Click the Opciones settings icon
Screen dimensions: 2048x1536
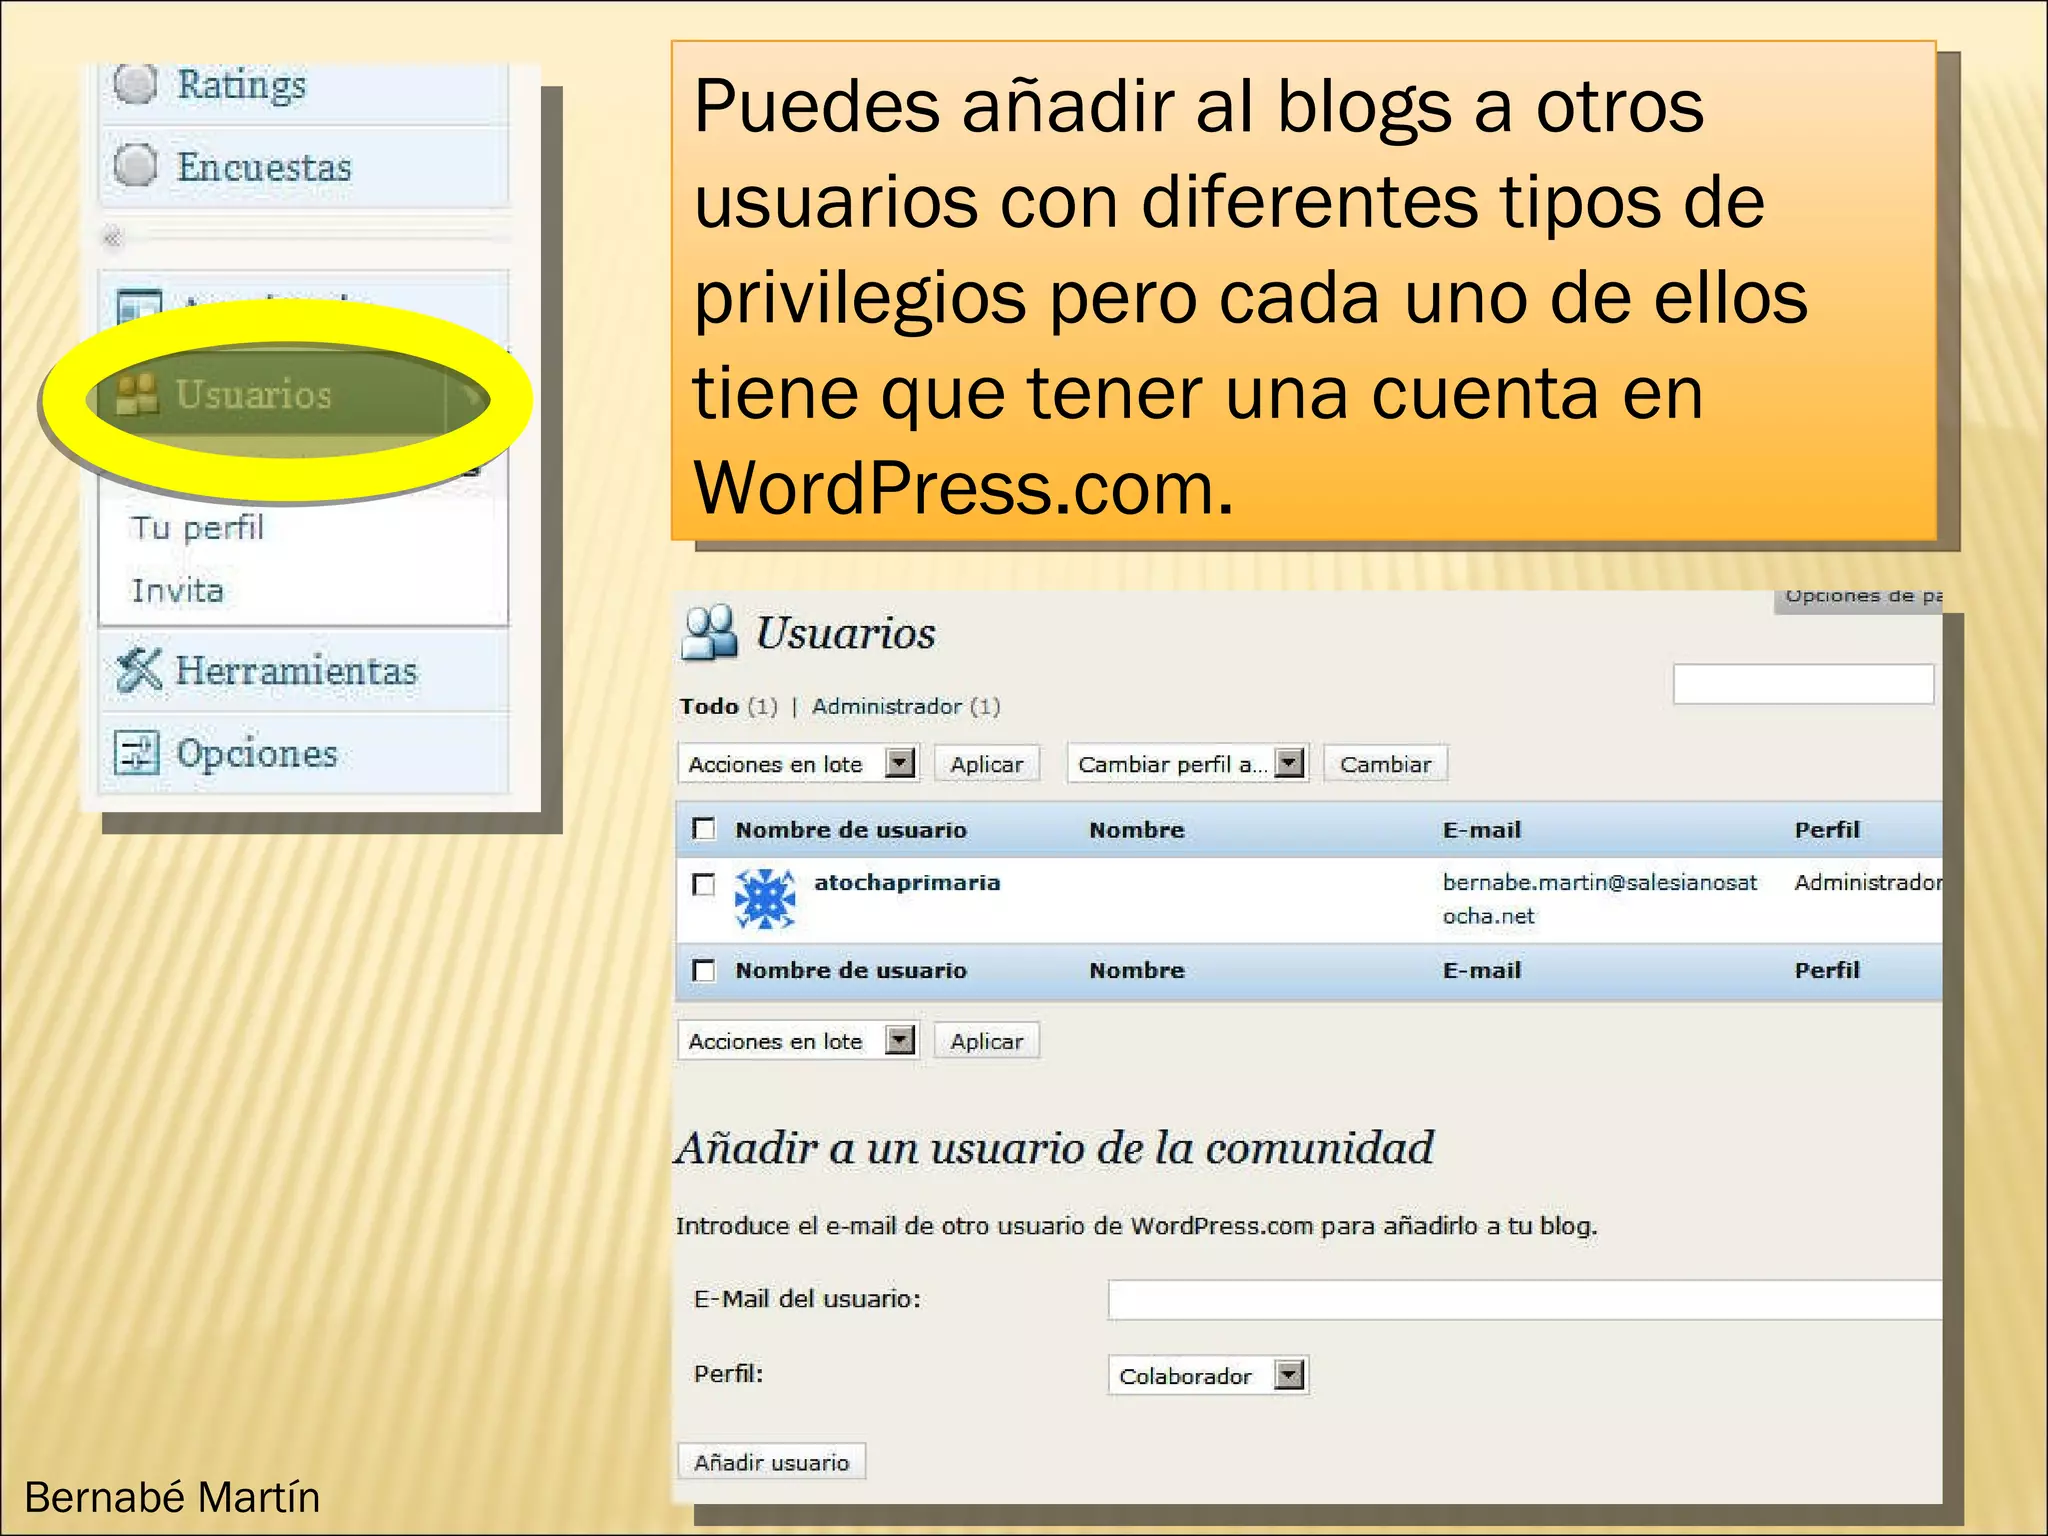(137, 753)
